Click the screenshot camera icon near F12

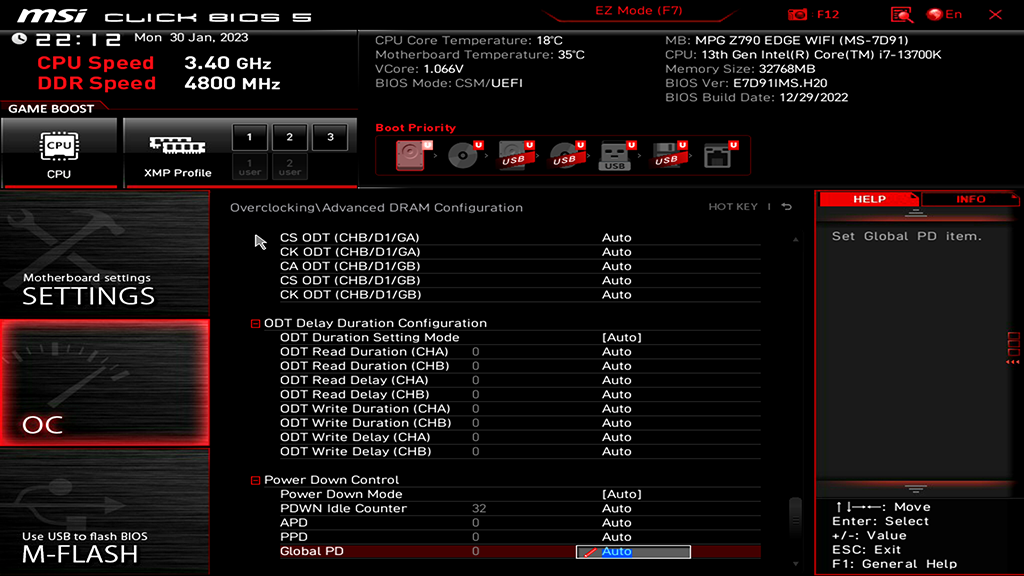pos(797,14)
